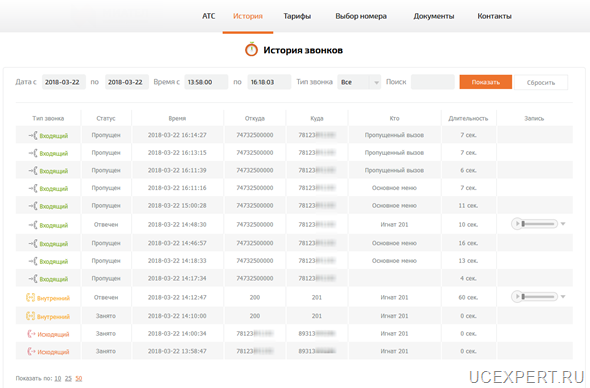Click duration '60 сек.' cell
Screen dimensions: 590x388
[468, 297]
